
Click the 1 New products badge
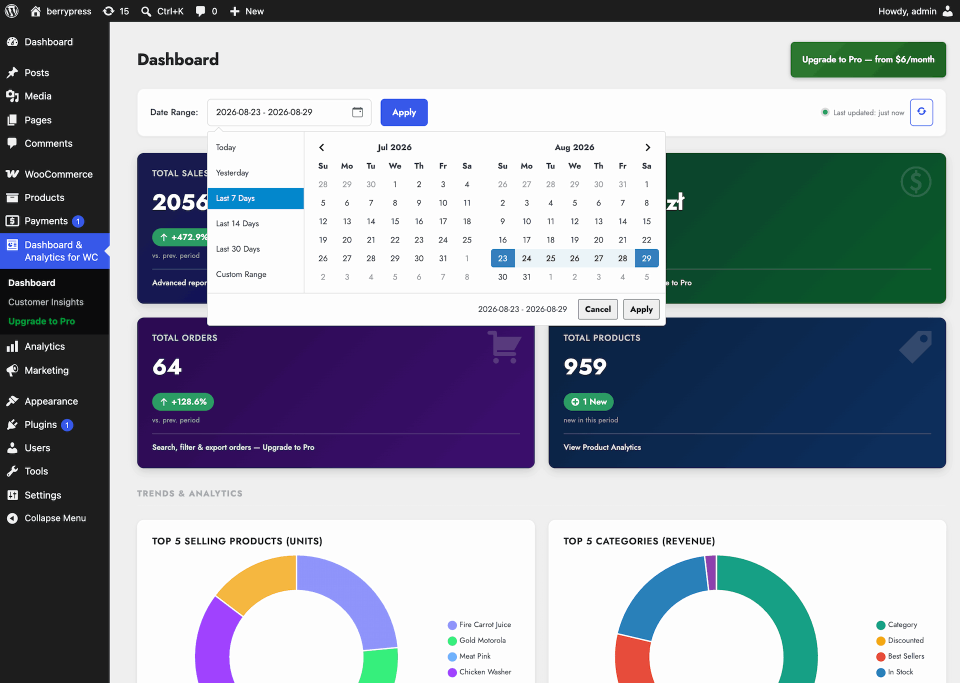coord(588,402)
